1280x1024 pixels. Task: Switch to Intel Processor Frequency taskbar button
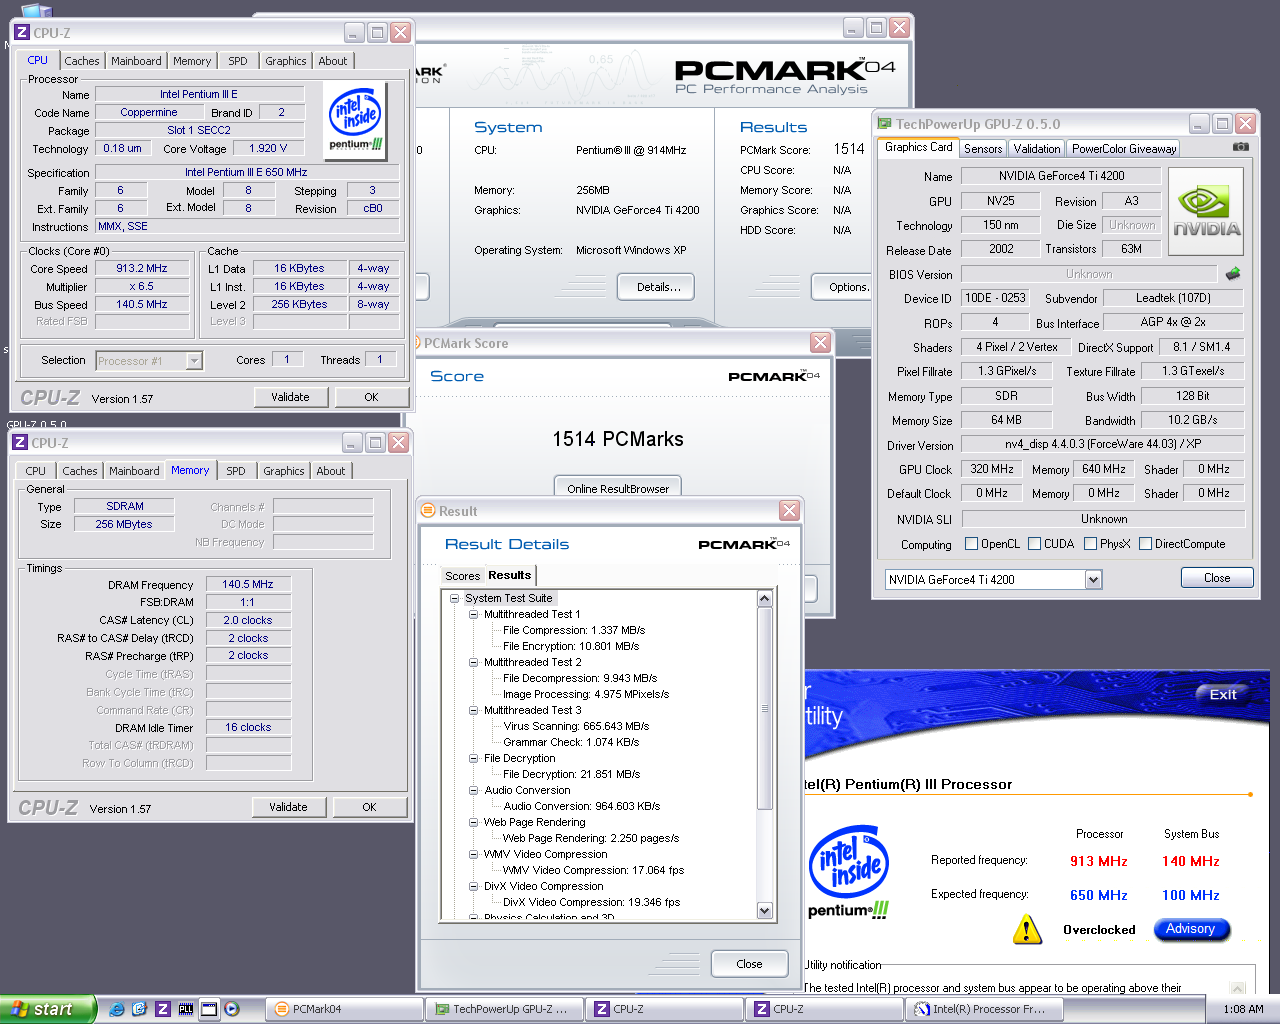point(985,1009)
